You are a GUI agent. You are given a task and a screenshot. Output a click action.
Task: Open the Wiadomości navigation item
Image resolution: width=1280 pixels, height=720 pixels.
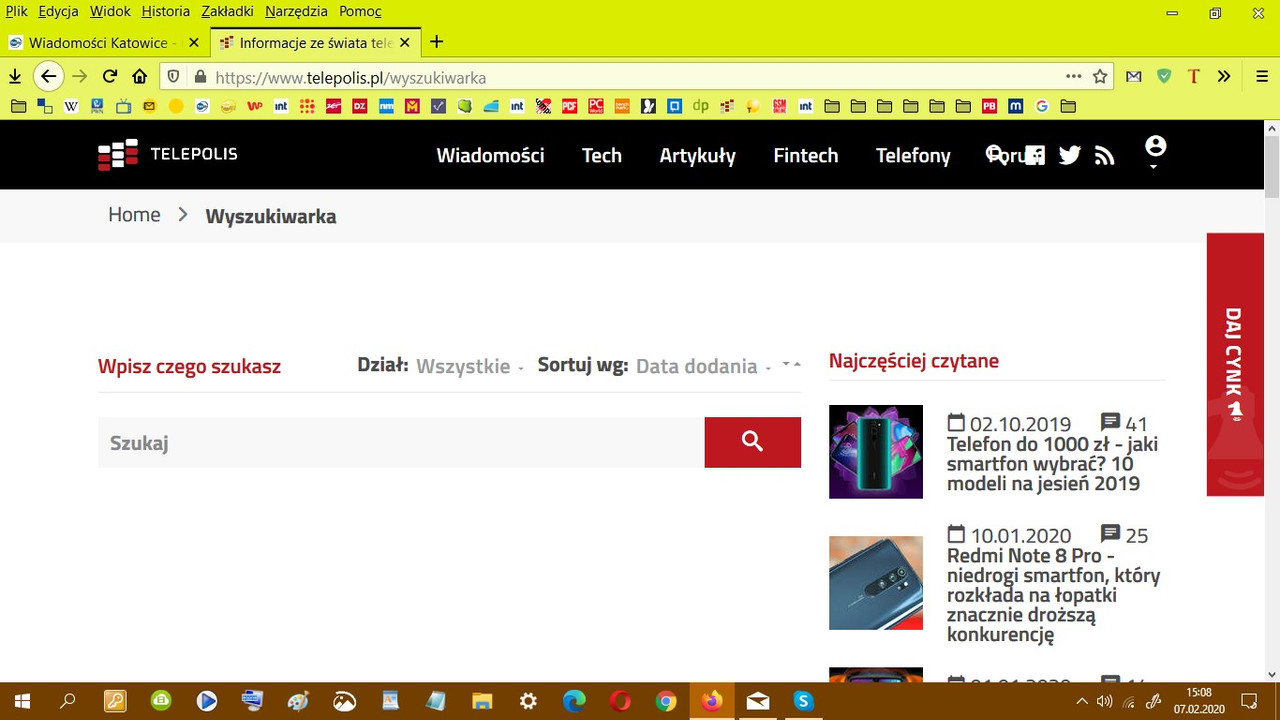point(490,155)
